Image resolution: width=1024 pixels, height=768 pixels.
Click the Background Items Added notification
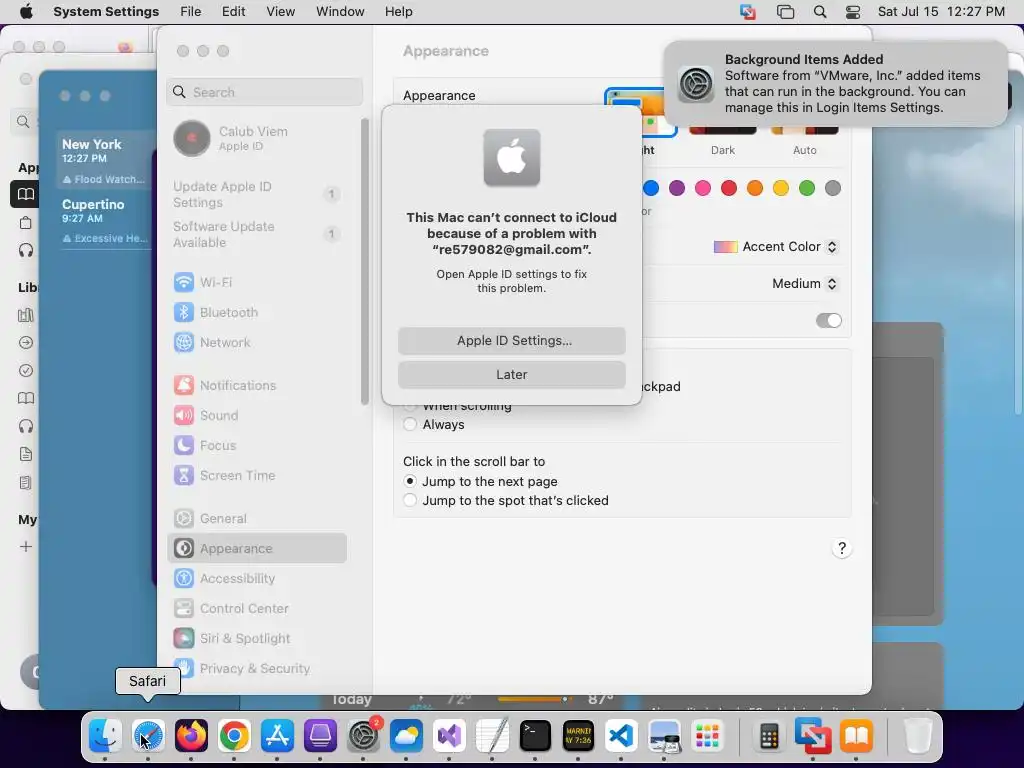(835, 84)
